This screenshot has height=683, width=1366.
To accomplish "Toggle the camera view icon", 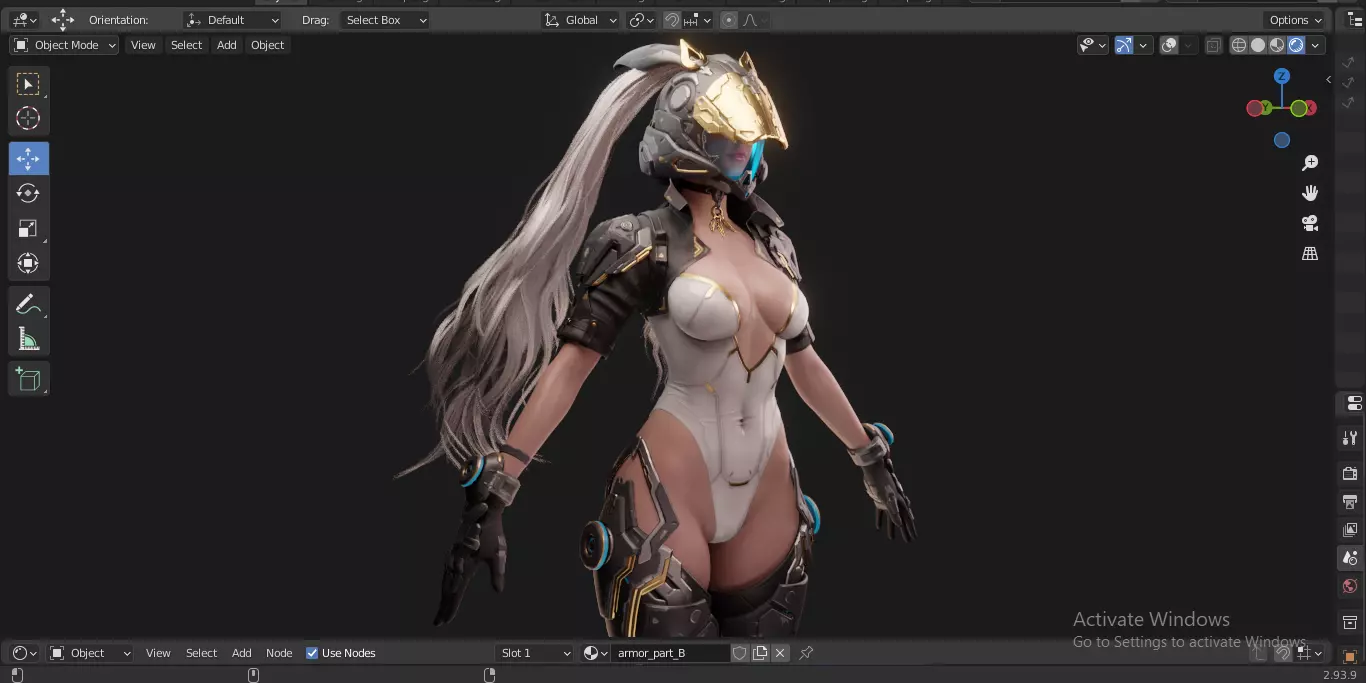I will (x=1310, y=223).
